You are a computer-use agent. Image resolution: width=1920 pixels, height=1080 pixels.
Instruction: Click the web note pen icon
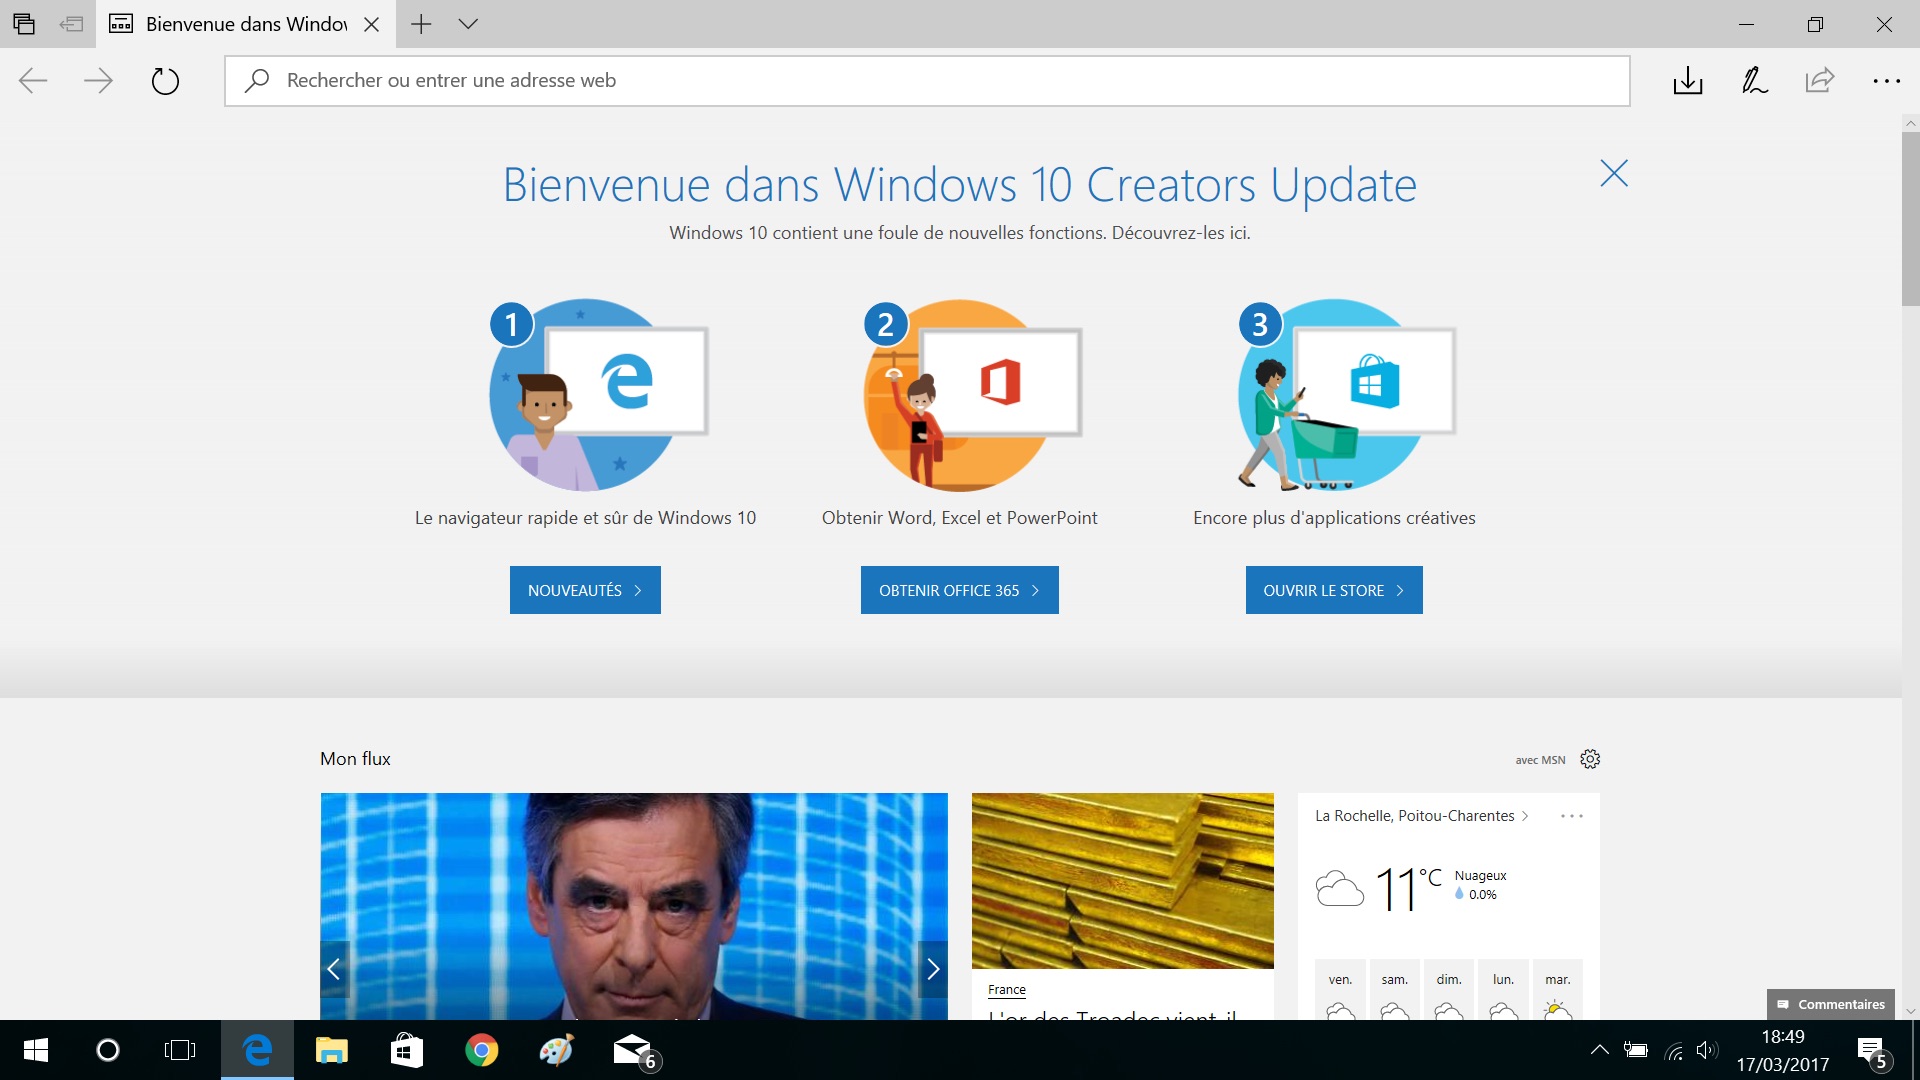1754,80
